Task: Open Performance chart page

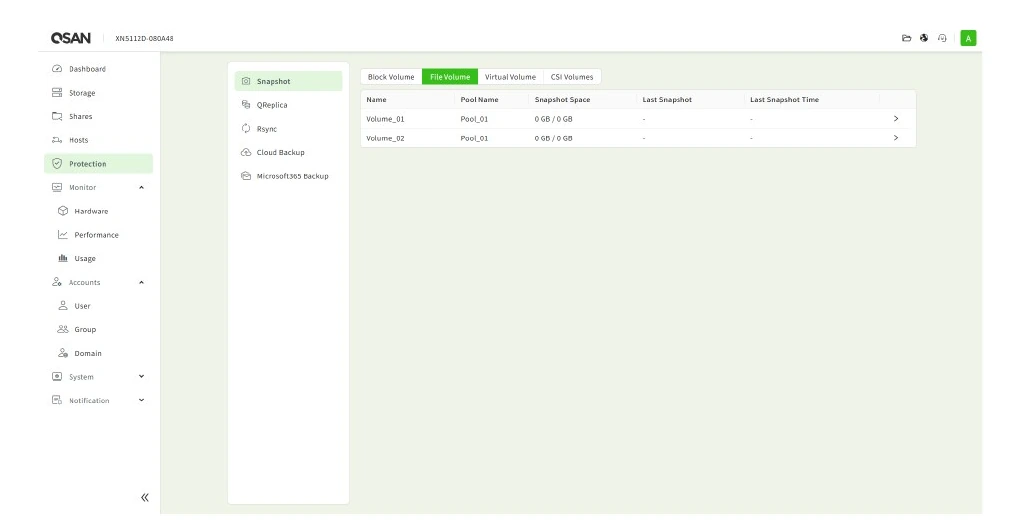Action: (x=96, y=235)
